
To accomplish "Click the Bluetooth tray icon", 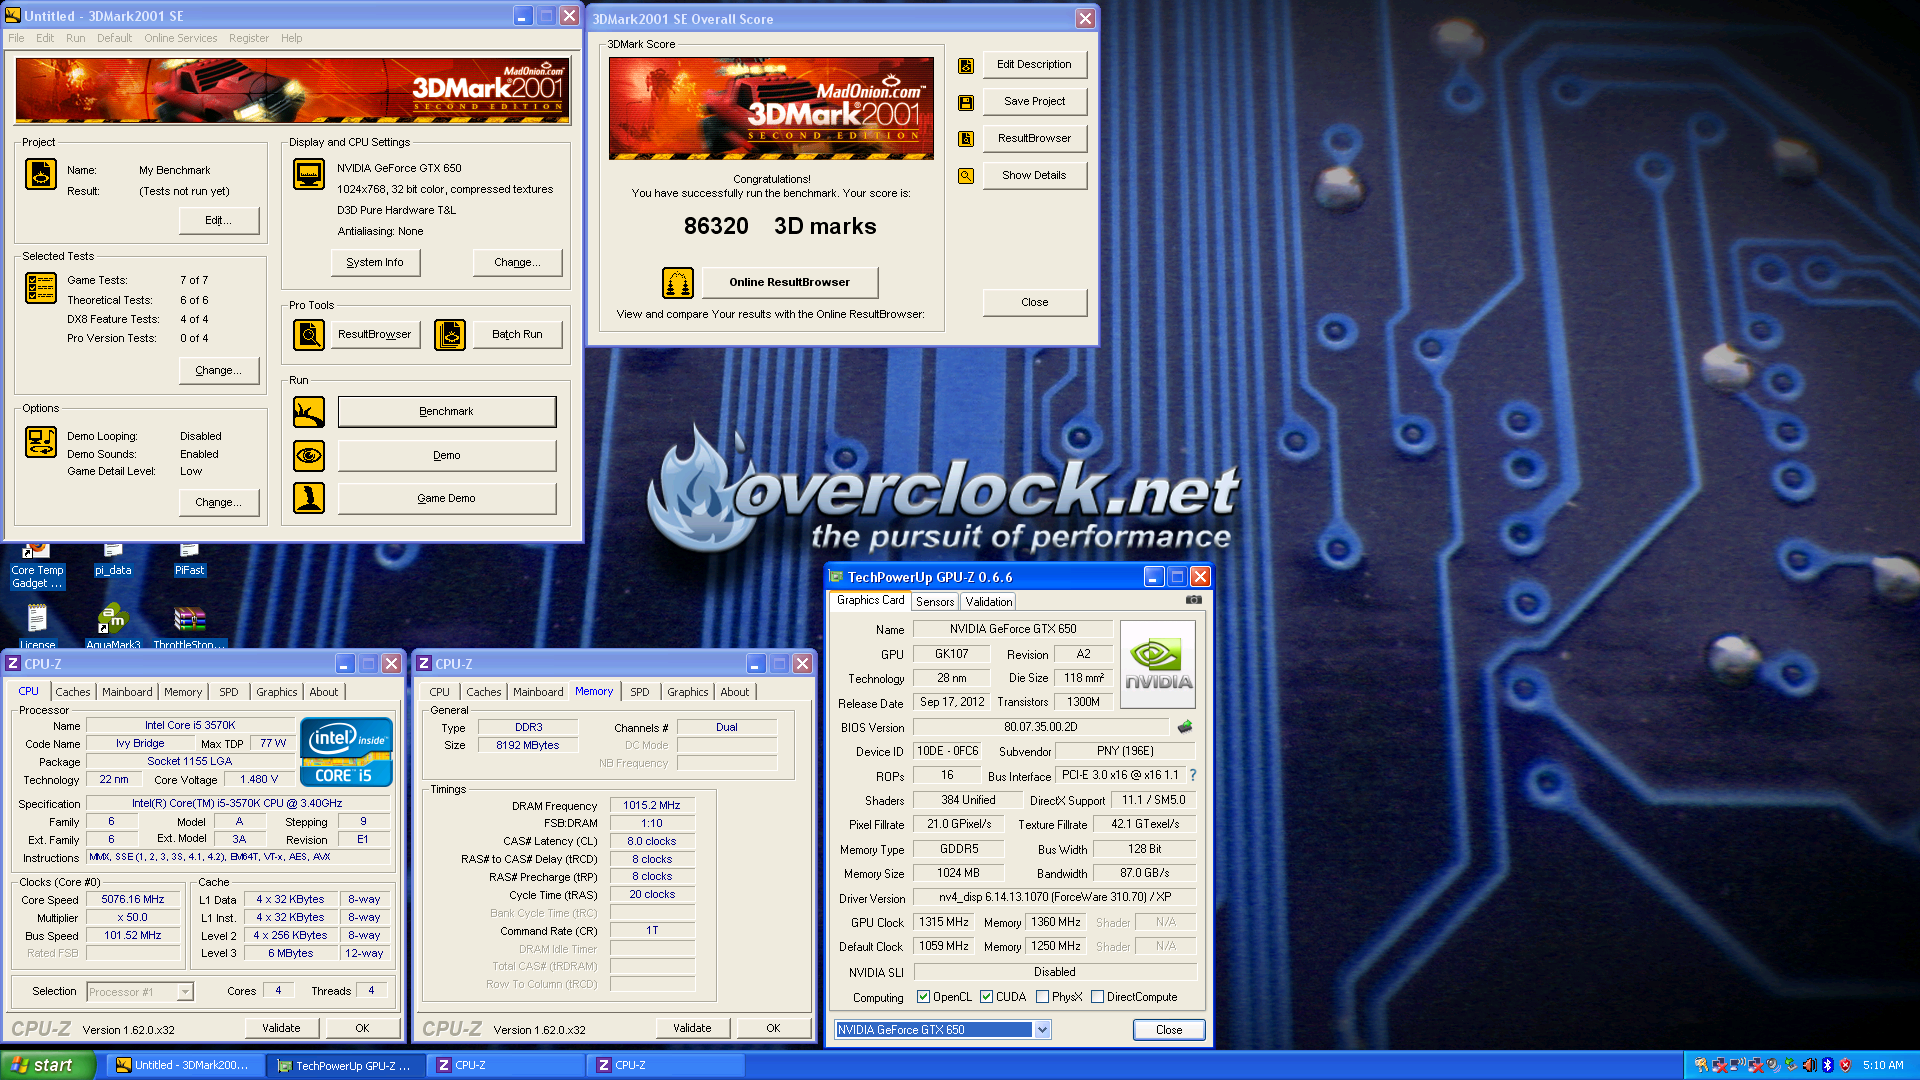I will pos(1827,1066).
